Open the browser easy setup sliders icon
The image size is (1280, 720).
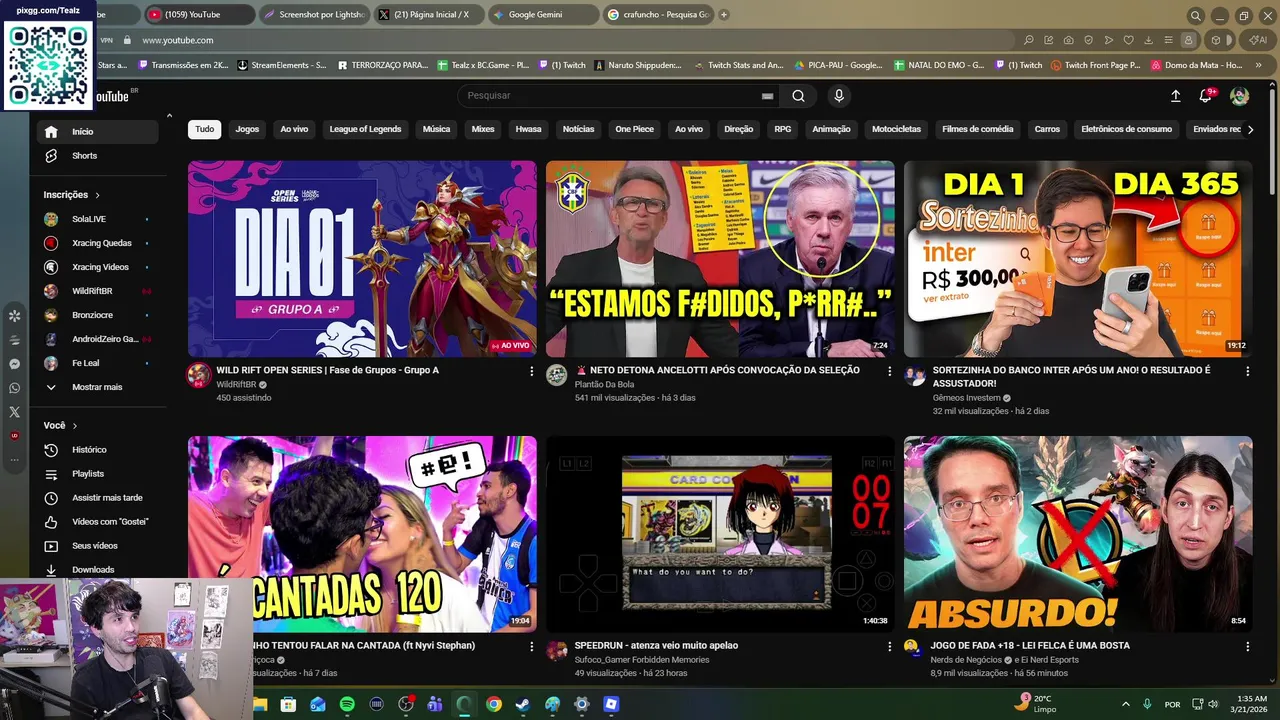[1168, 40]
